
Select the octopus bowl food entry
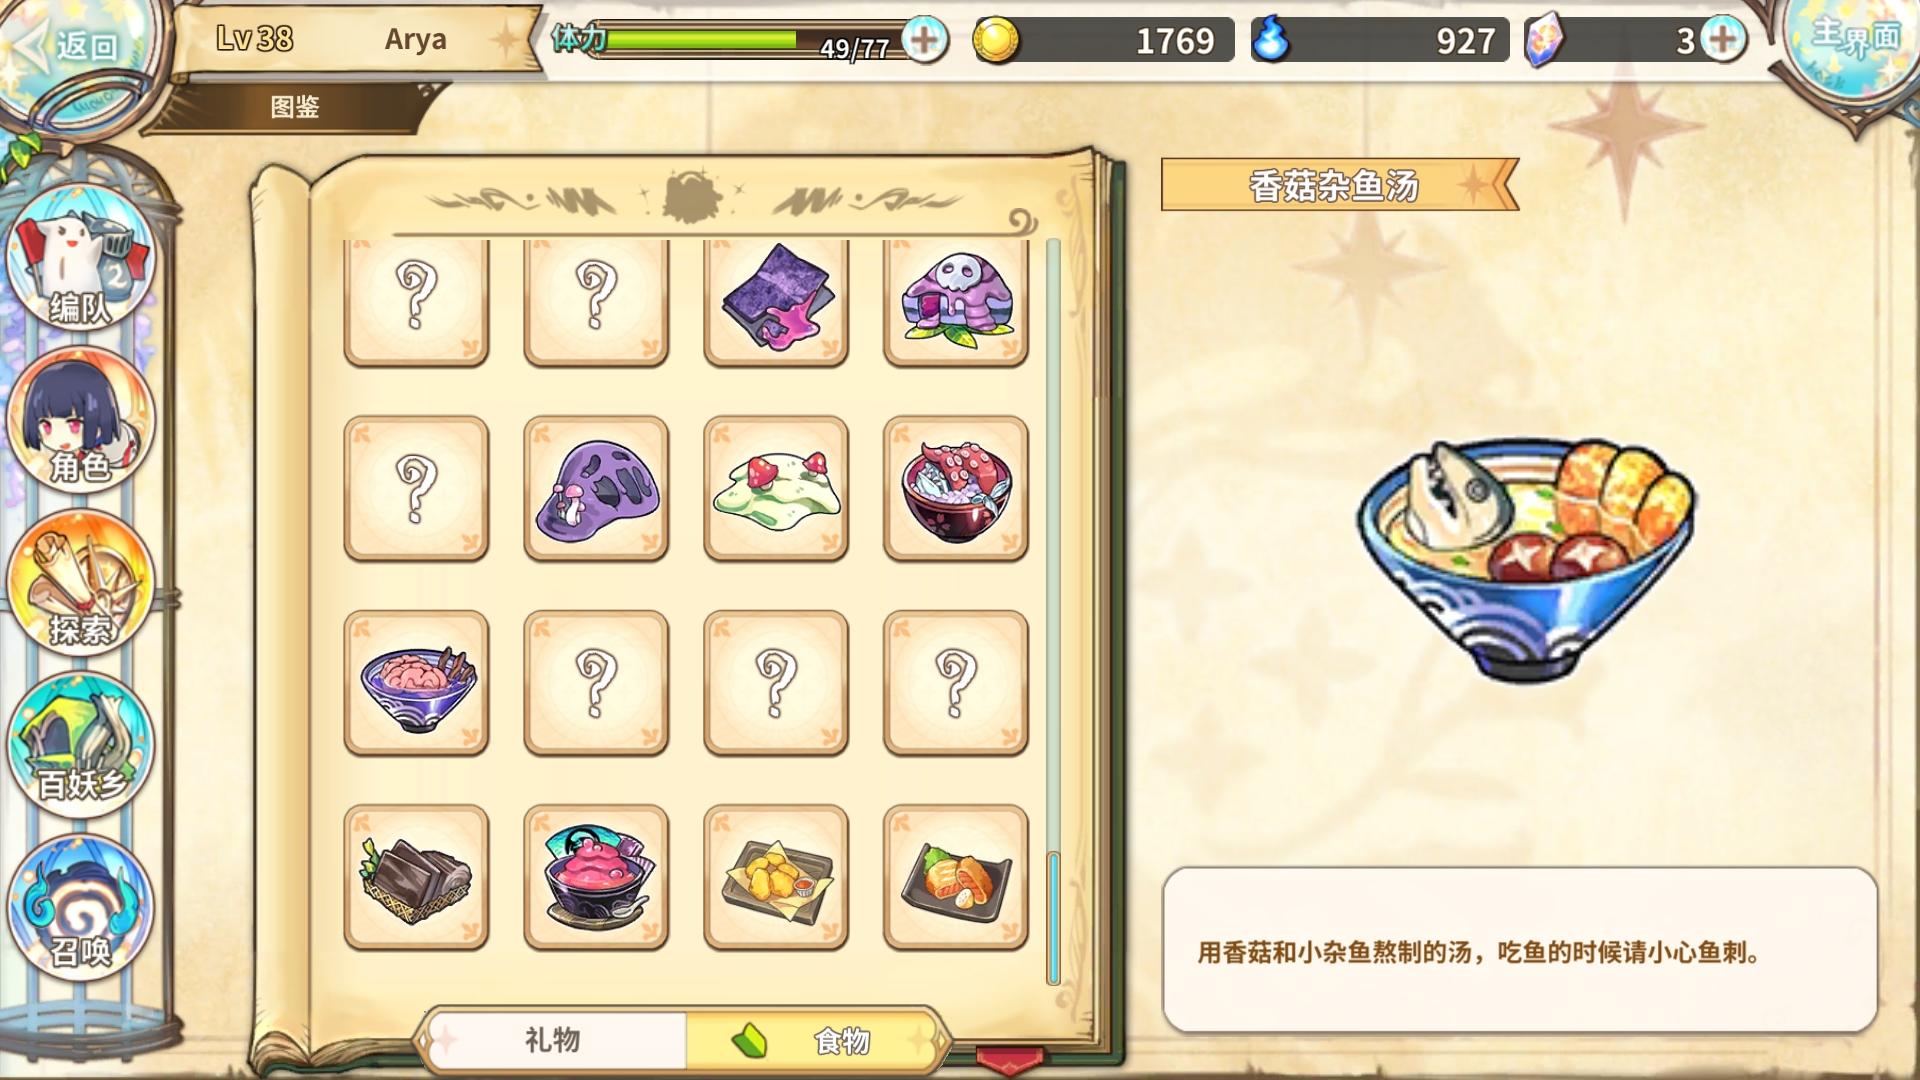(x=956, y=488)
